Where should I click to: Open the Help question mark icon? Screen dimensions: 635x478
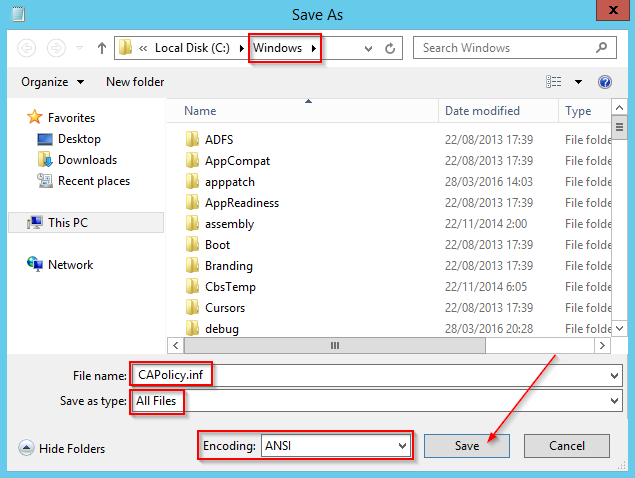604,82
